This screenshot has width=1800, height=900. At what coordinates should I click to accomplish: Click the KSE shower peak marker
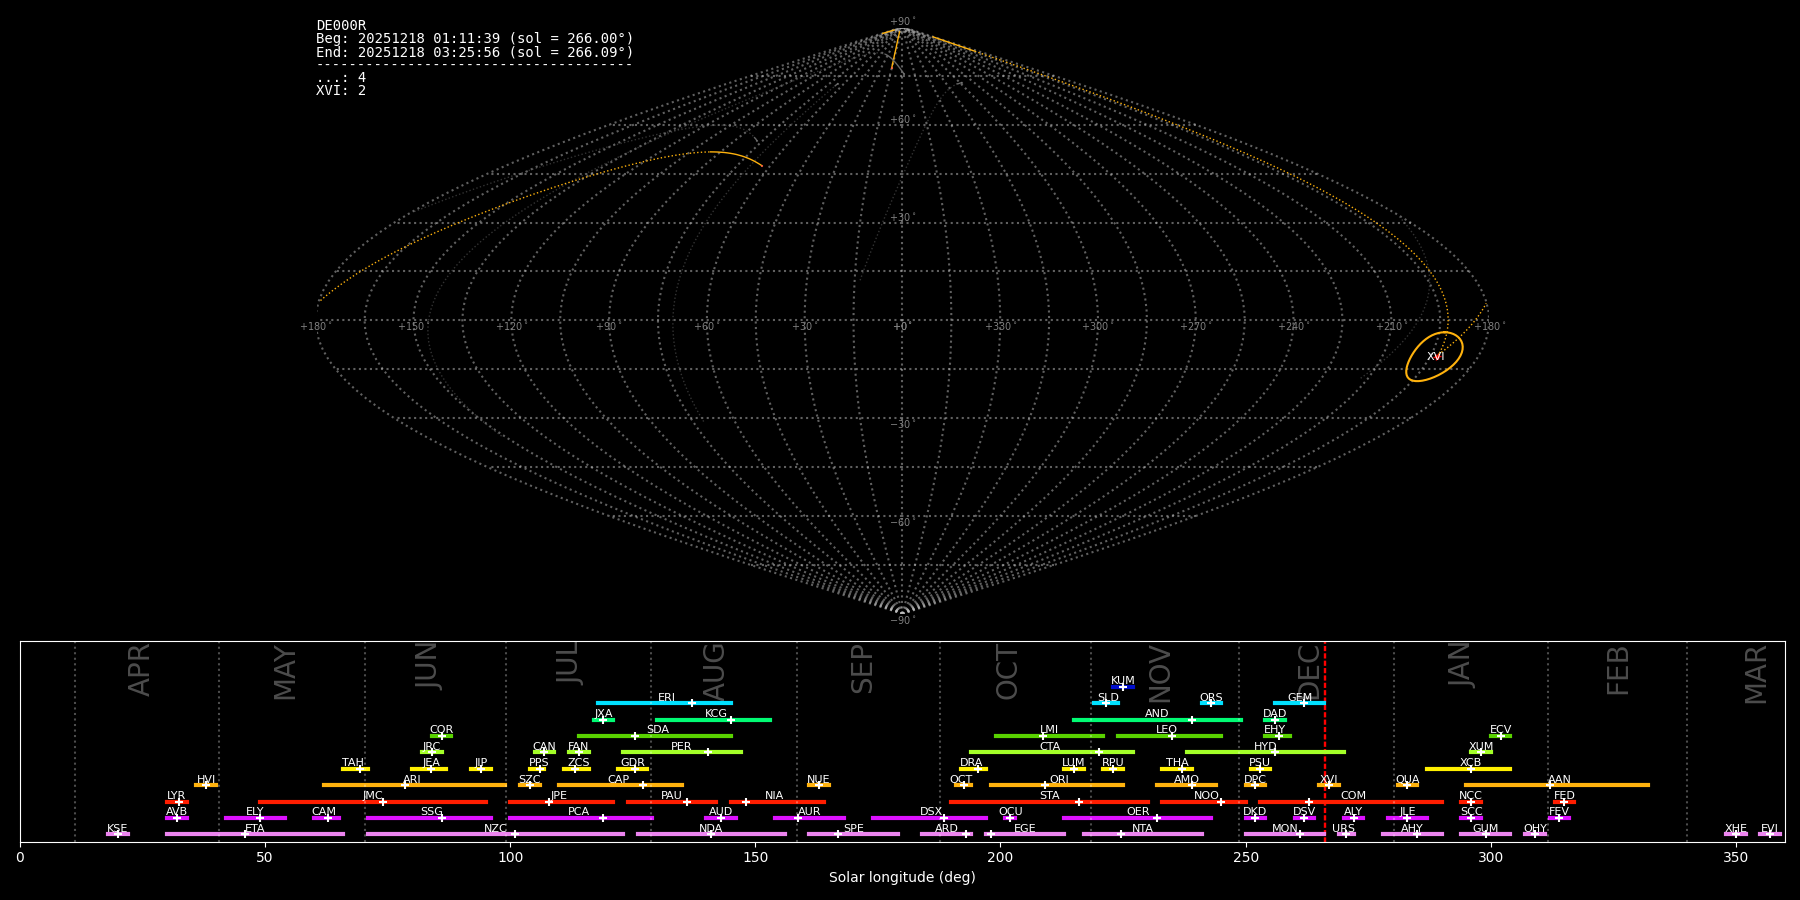click(117, 834)
